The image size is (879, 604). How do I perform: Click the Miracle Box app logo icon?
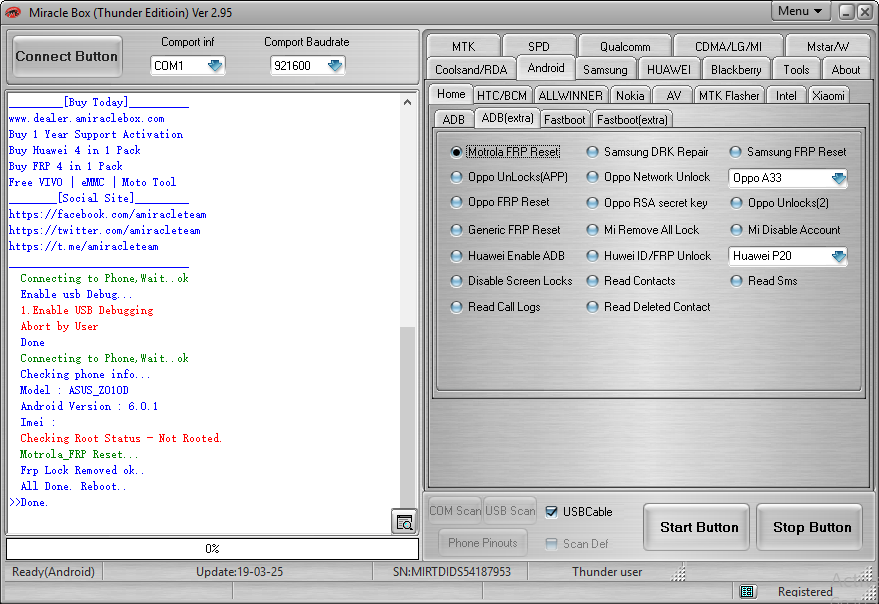[x=13, y=12]
